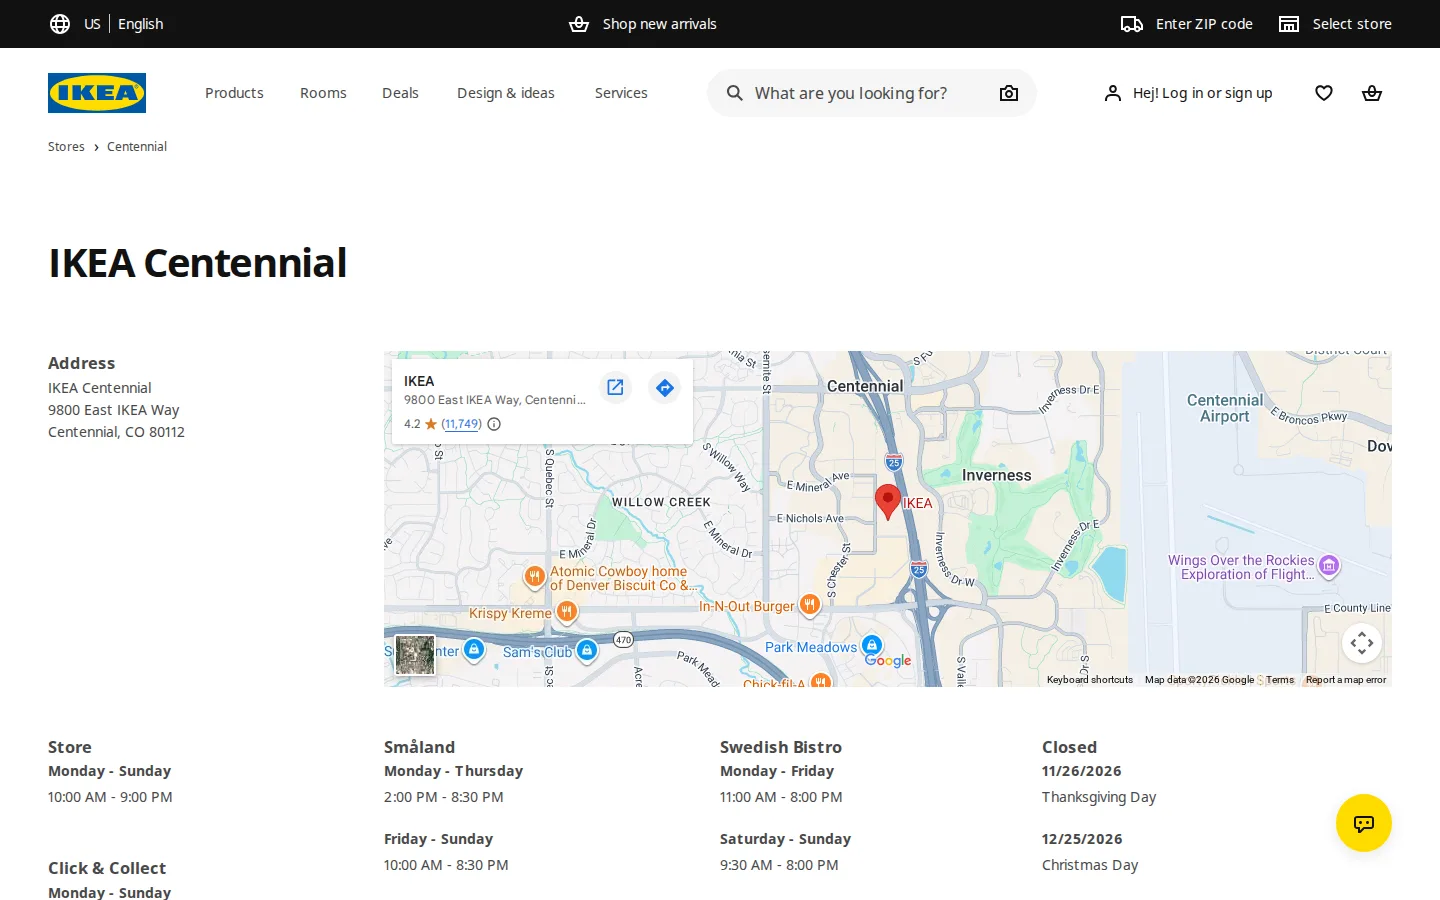Click Wings Over the Rockies marker

(1329, 566)
